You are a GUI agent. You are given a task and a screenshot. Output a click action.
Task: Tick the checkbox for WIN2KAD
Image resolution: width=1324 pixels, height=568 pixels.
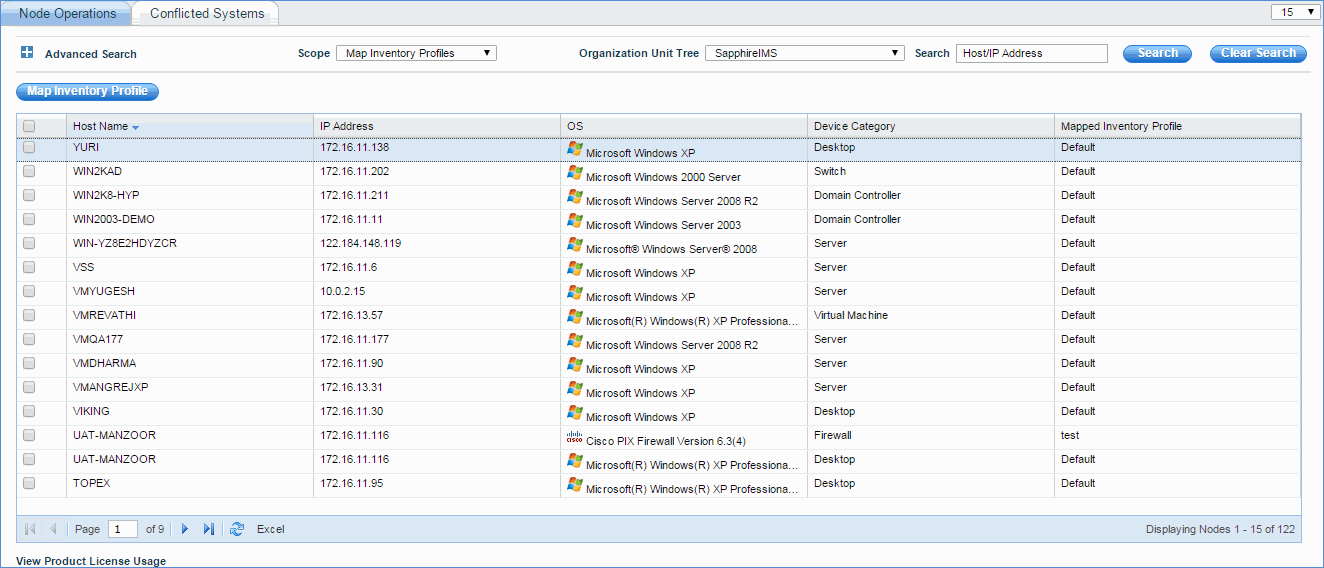point(29,172)
